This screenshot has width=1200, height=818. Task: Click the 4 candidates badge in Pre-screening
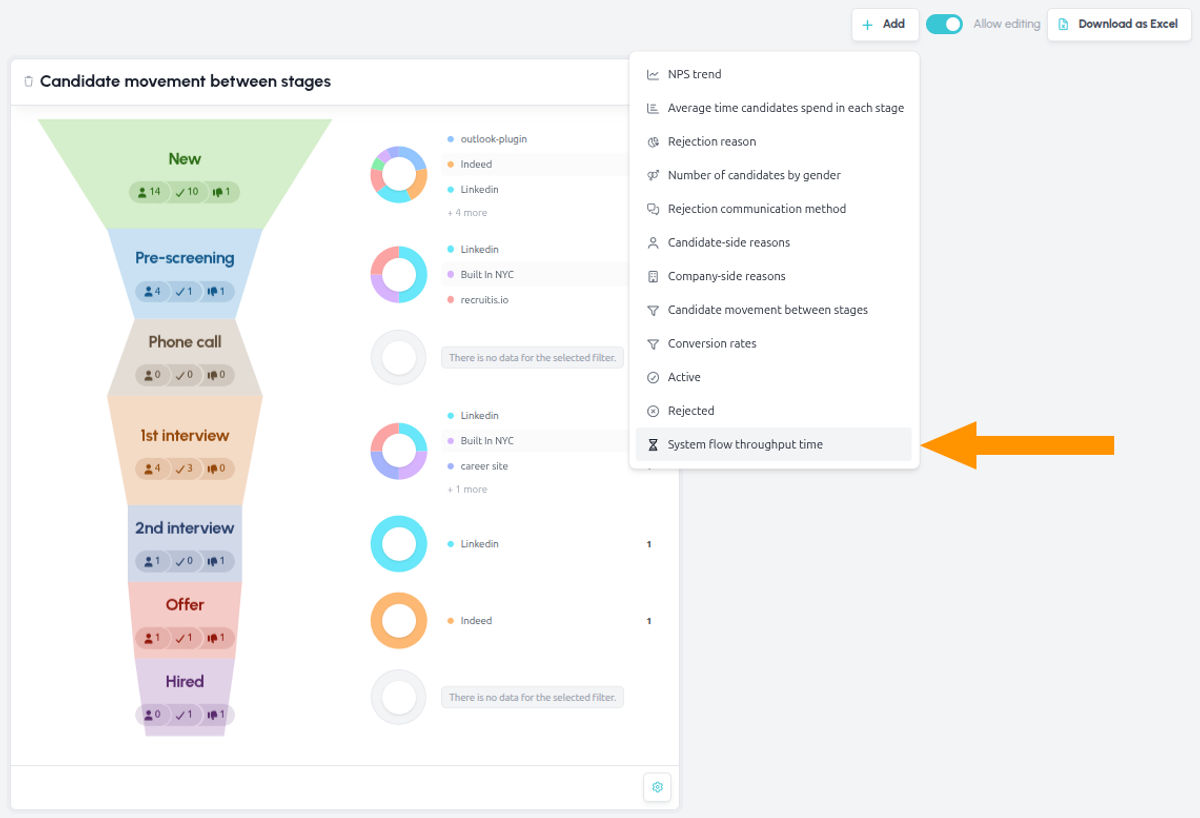pos(153,292)
